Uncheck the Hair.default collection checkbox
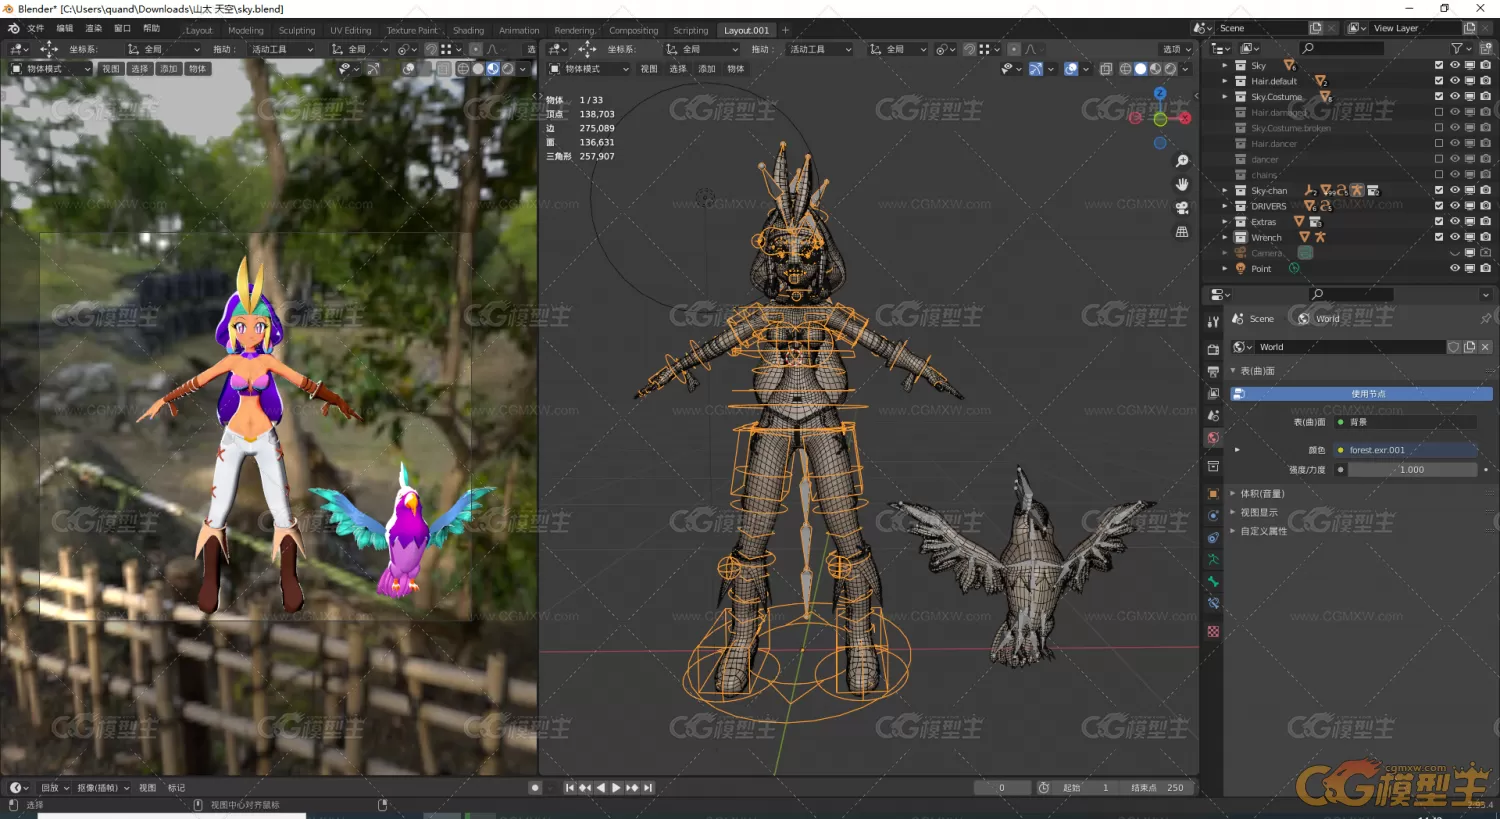The height and width of the screenshot is (819, 1500). pos(1439,81)
